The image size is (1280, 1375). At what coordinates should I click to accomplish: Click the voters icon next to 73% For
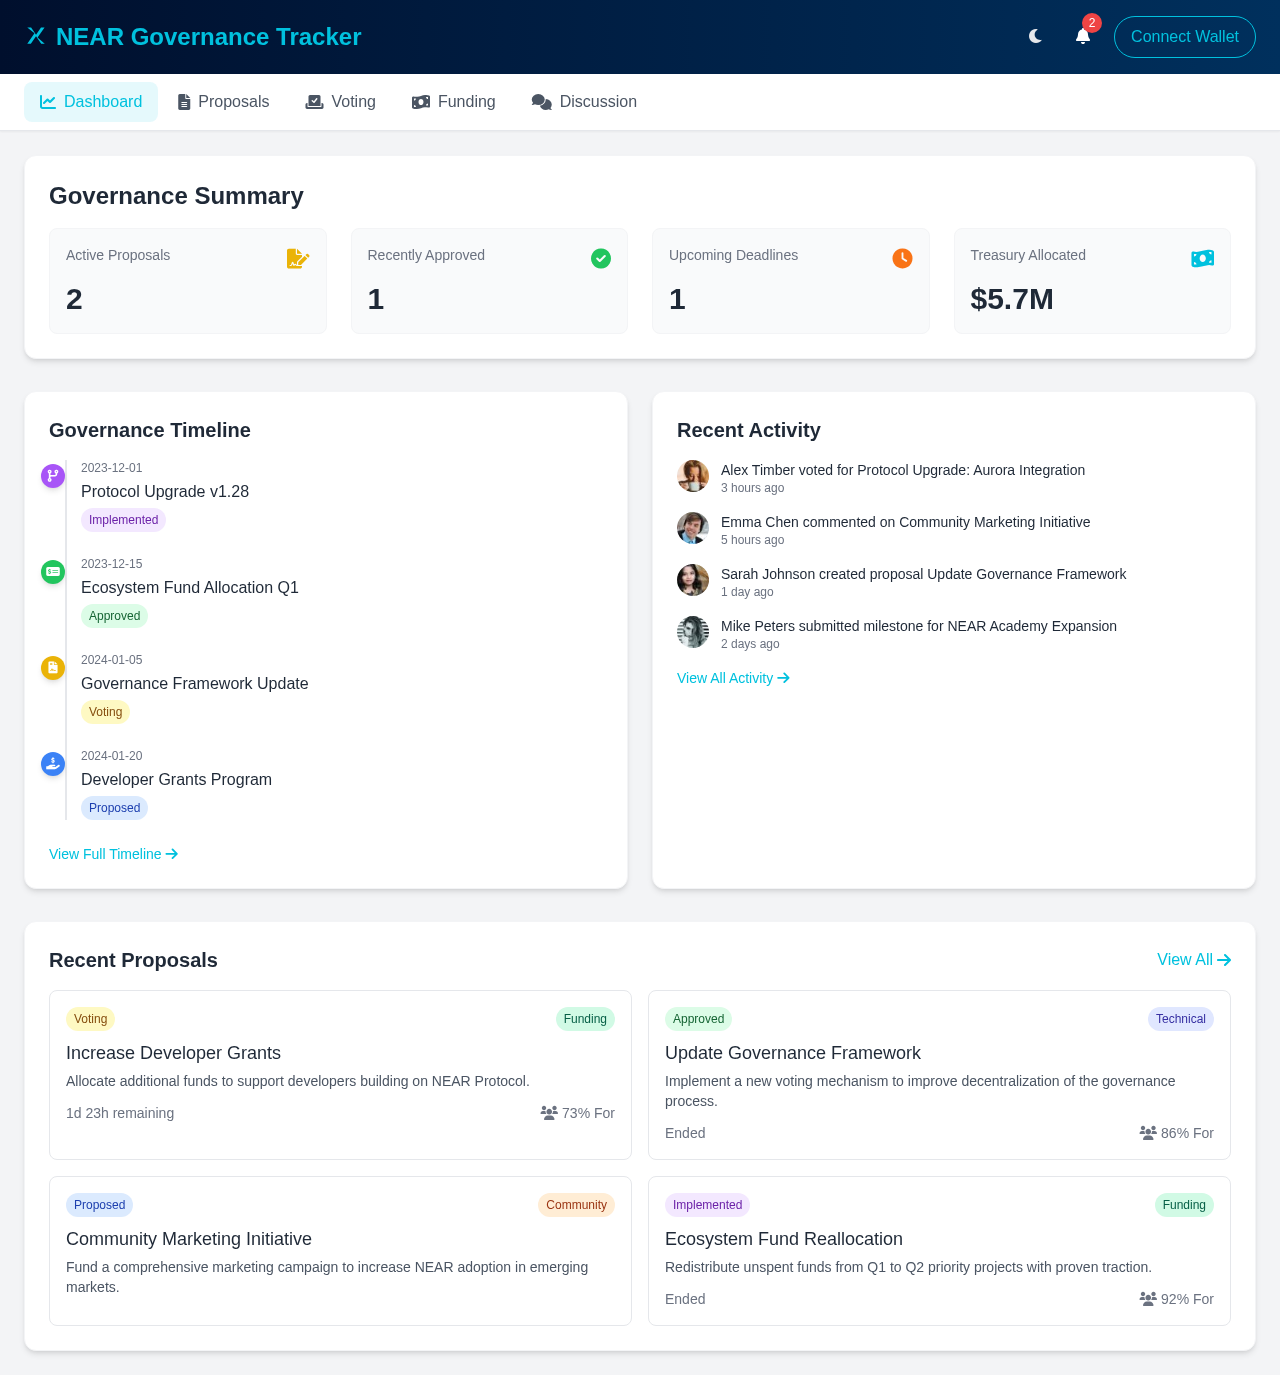coord(548,1113)
